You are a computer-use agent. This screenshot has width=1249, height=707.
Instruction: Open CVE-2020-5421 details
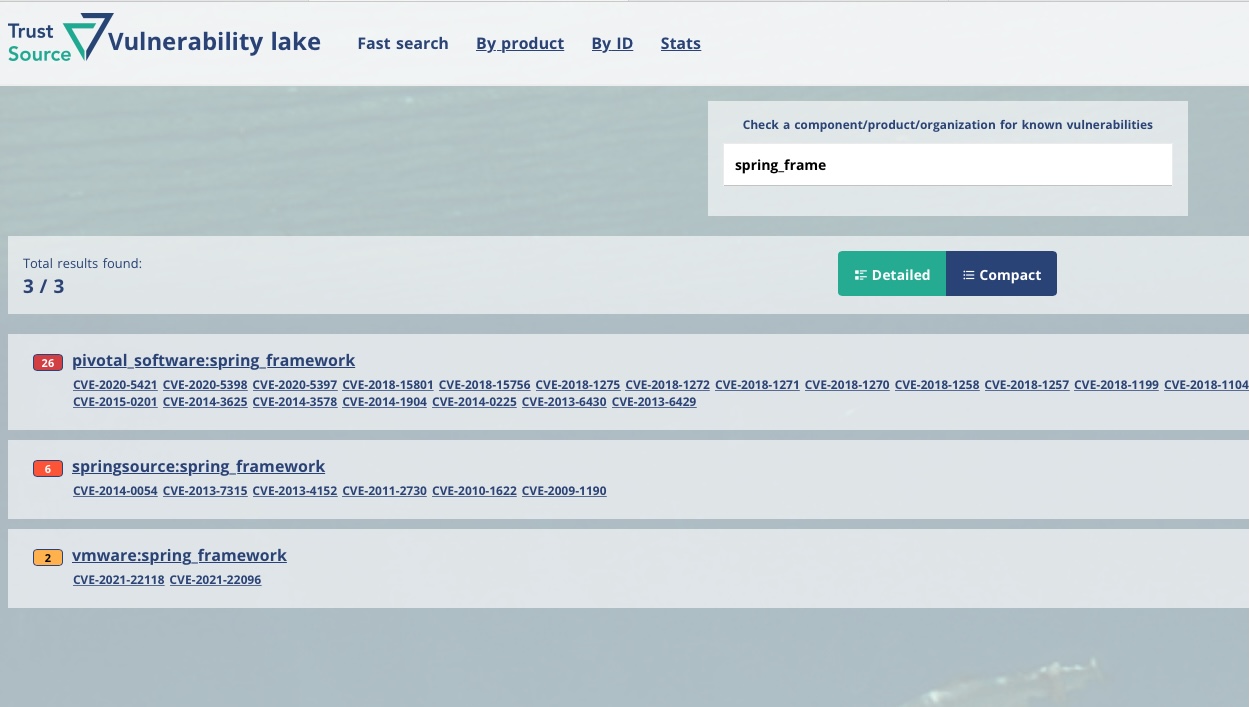(x=115, y=385)
